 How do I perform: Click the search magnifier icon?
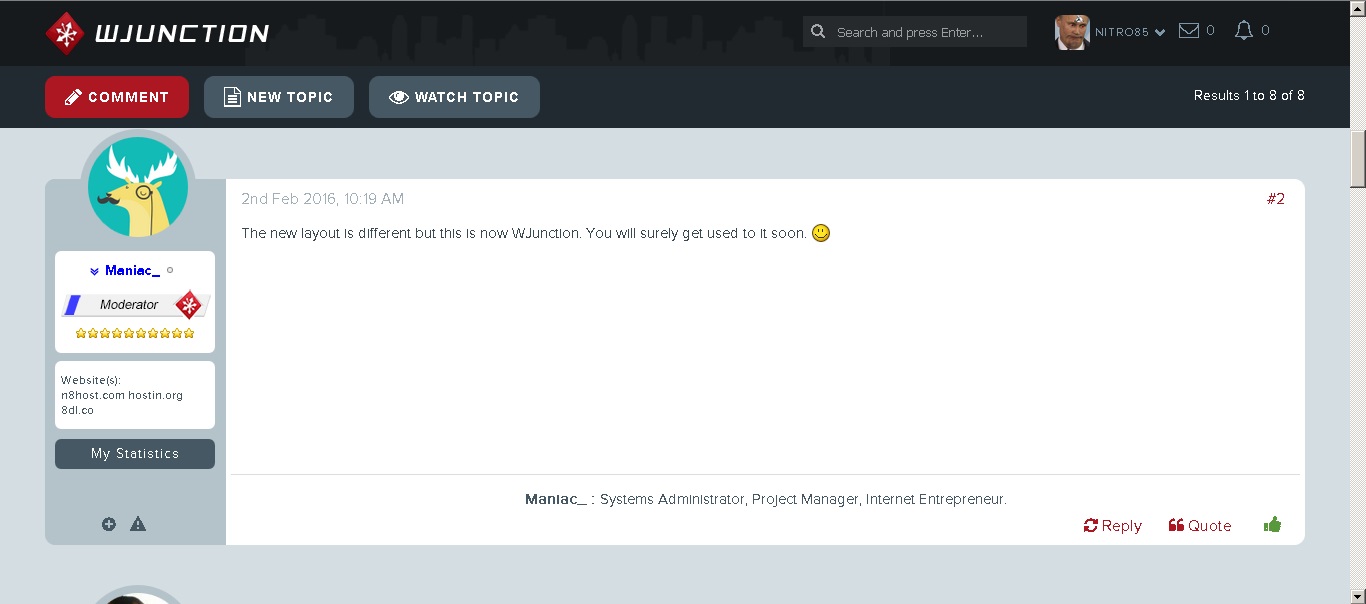pyautogui.click(x=818, y=32)
